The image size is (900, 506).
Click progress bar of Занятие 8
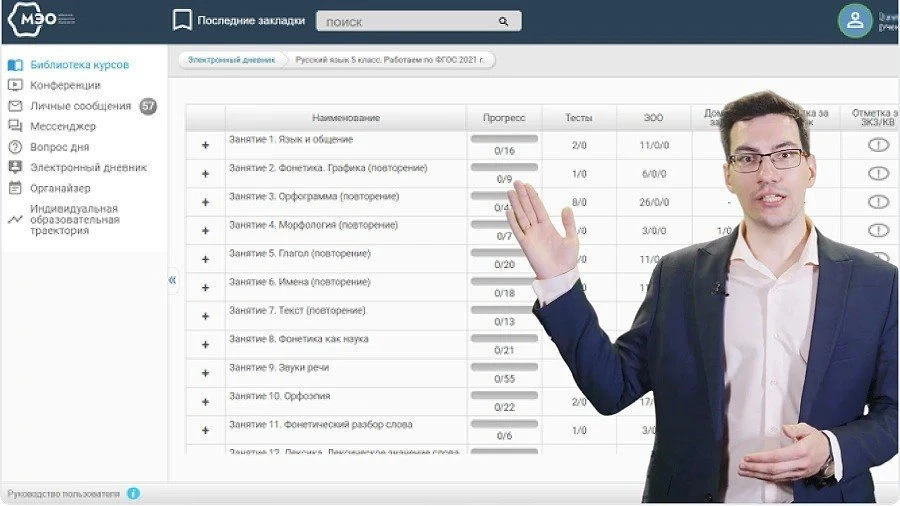click(504, 338)
